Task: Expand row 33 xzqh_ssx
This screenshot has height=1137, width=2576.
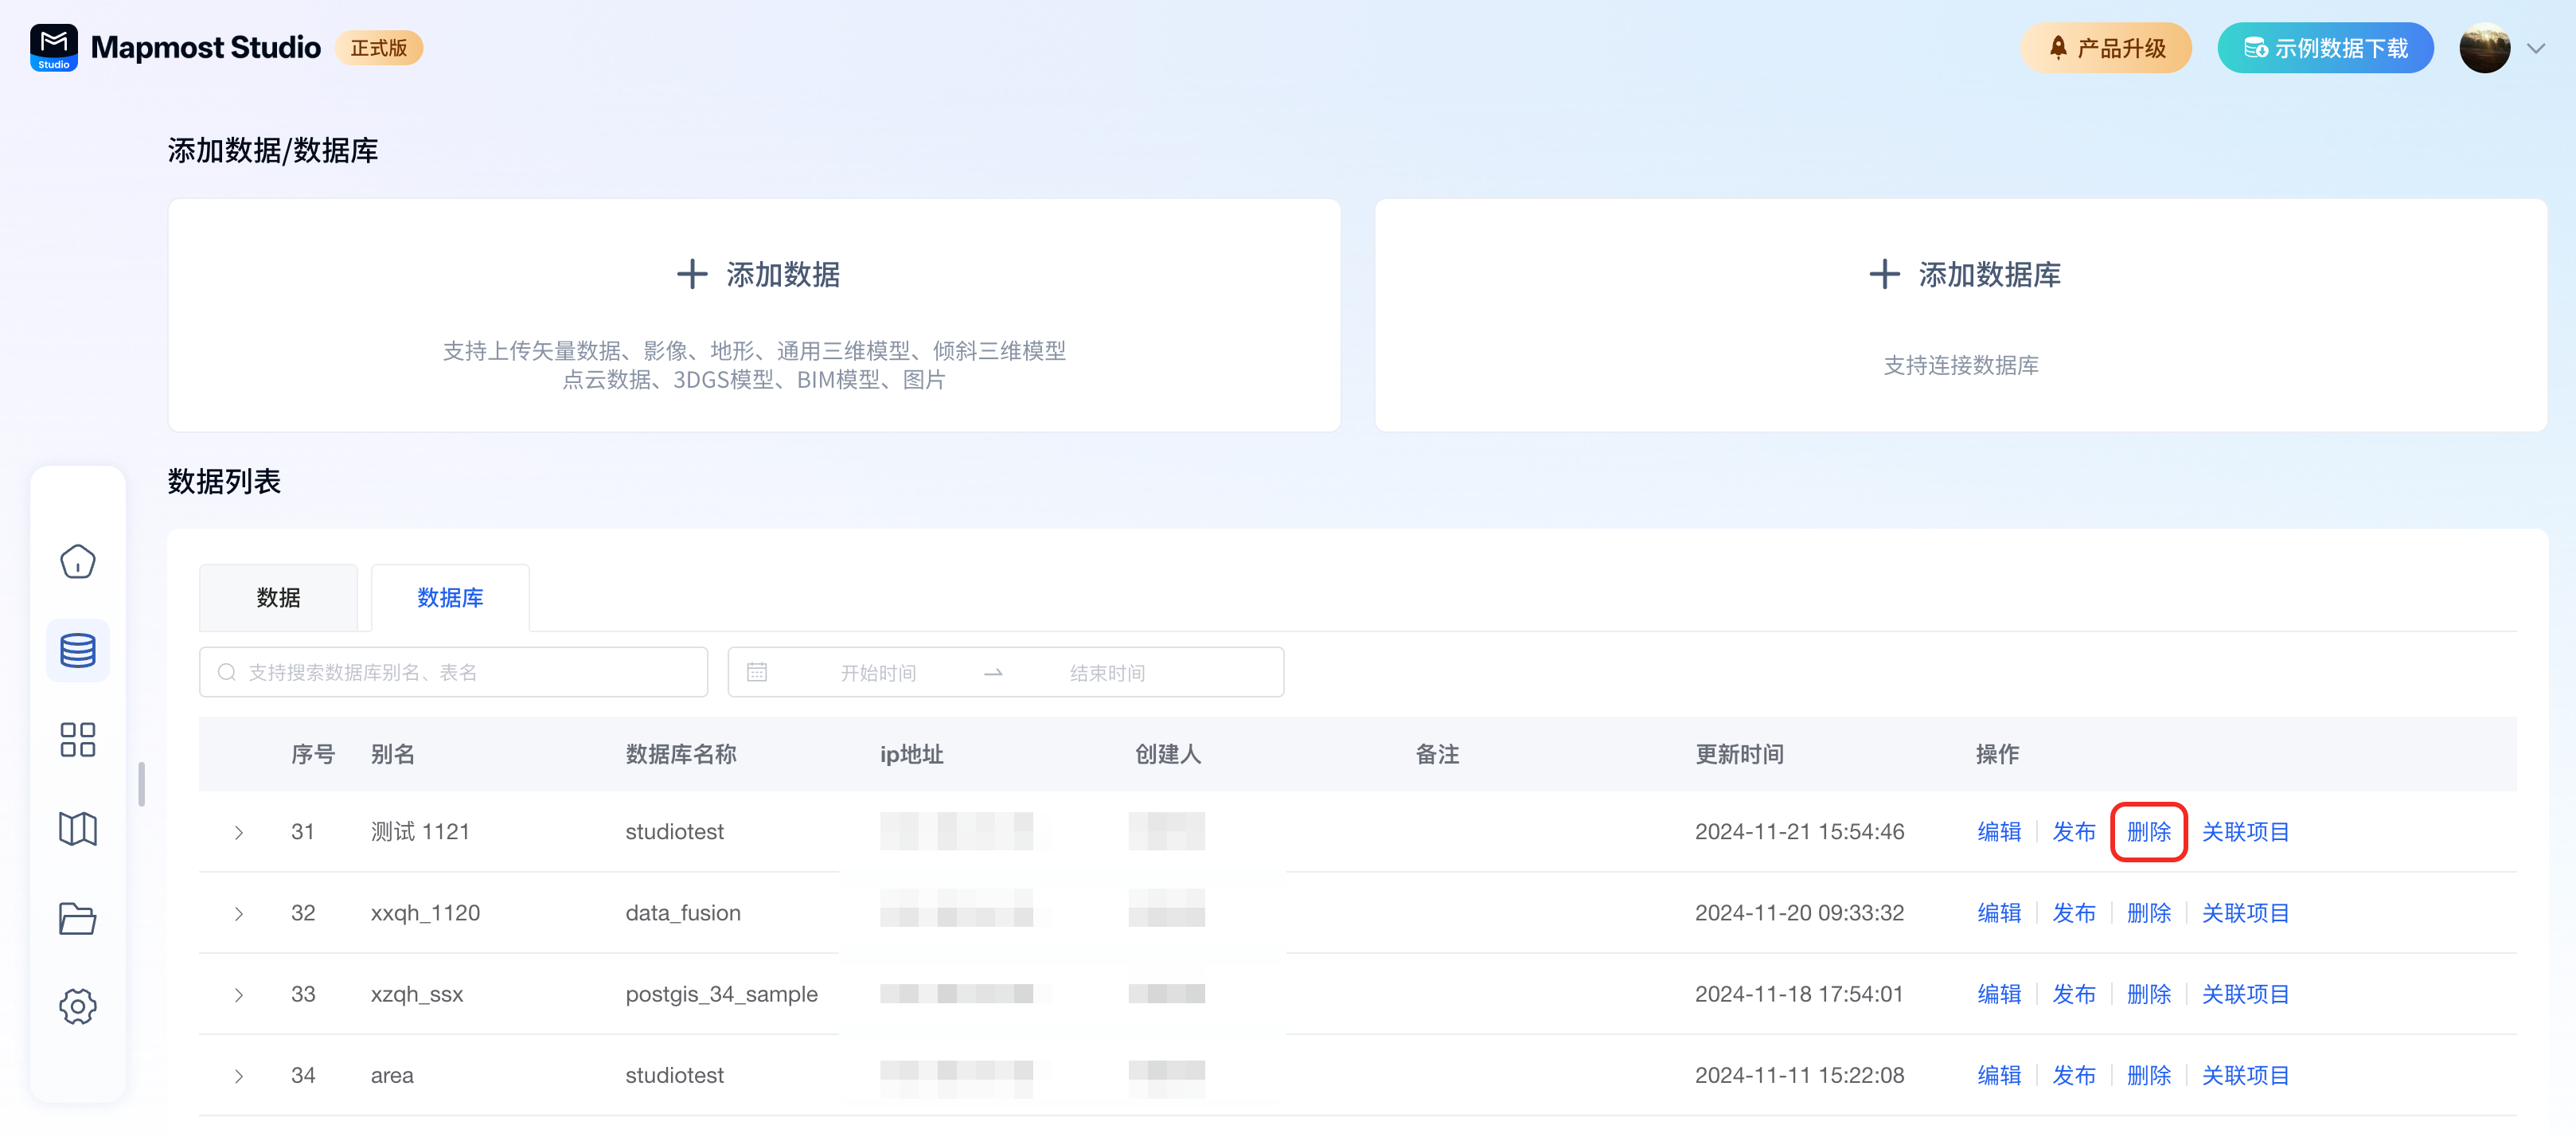Action: [239, 994]
